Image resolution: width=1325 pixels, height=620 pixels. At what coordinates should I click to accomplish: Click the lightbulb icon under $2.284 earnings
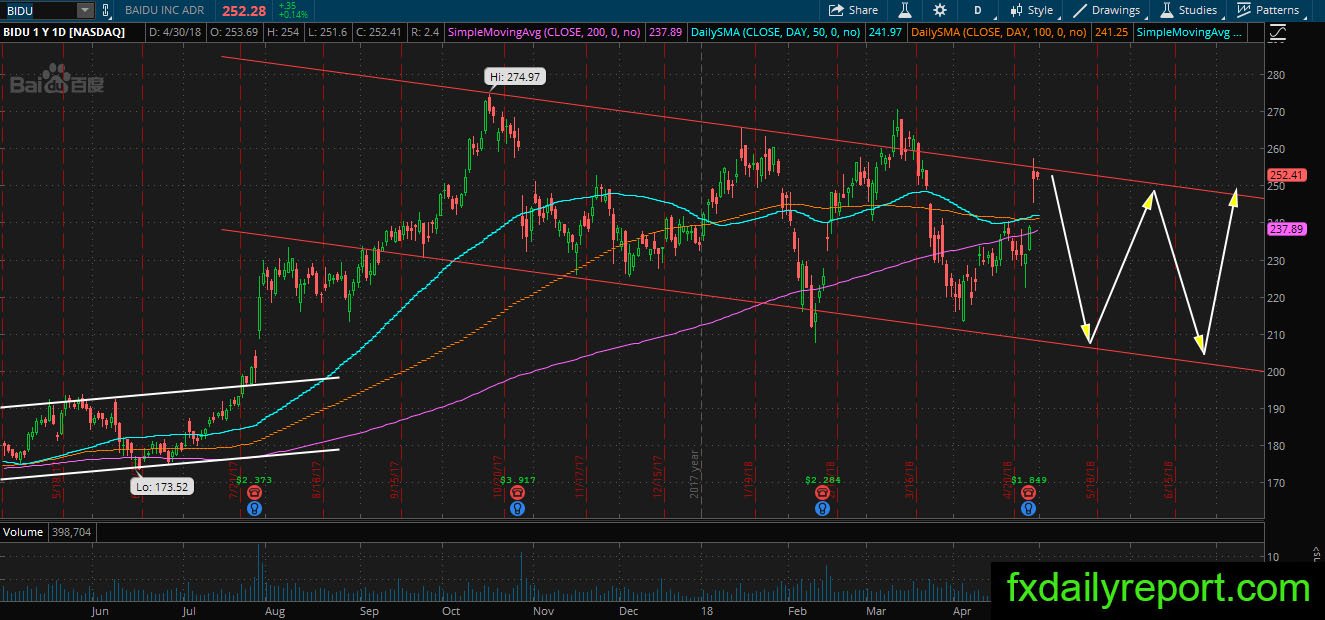[x=822, y=508]
